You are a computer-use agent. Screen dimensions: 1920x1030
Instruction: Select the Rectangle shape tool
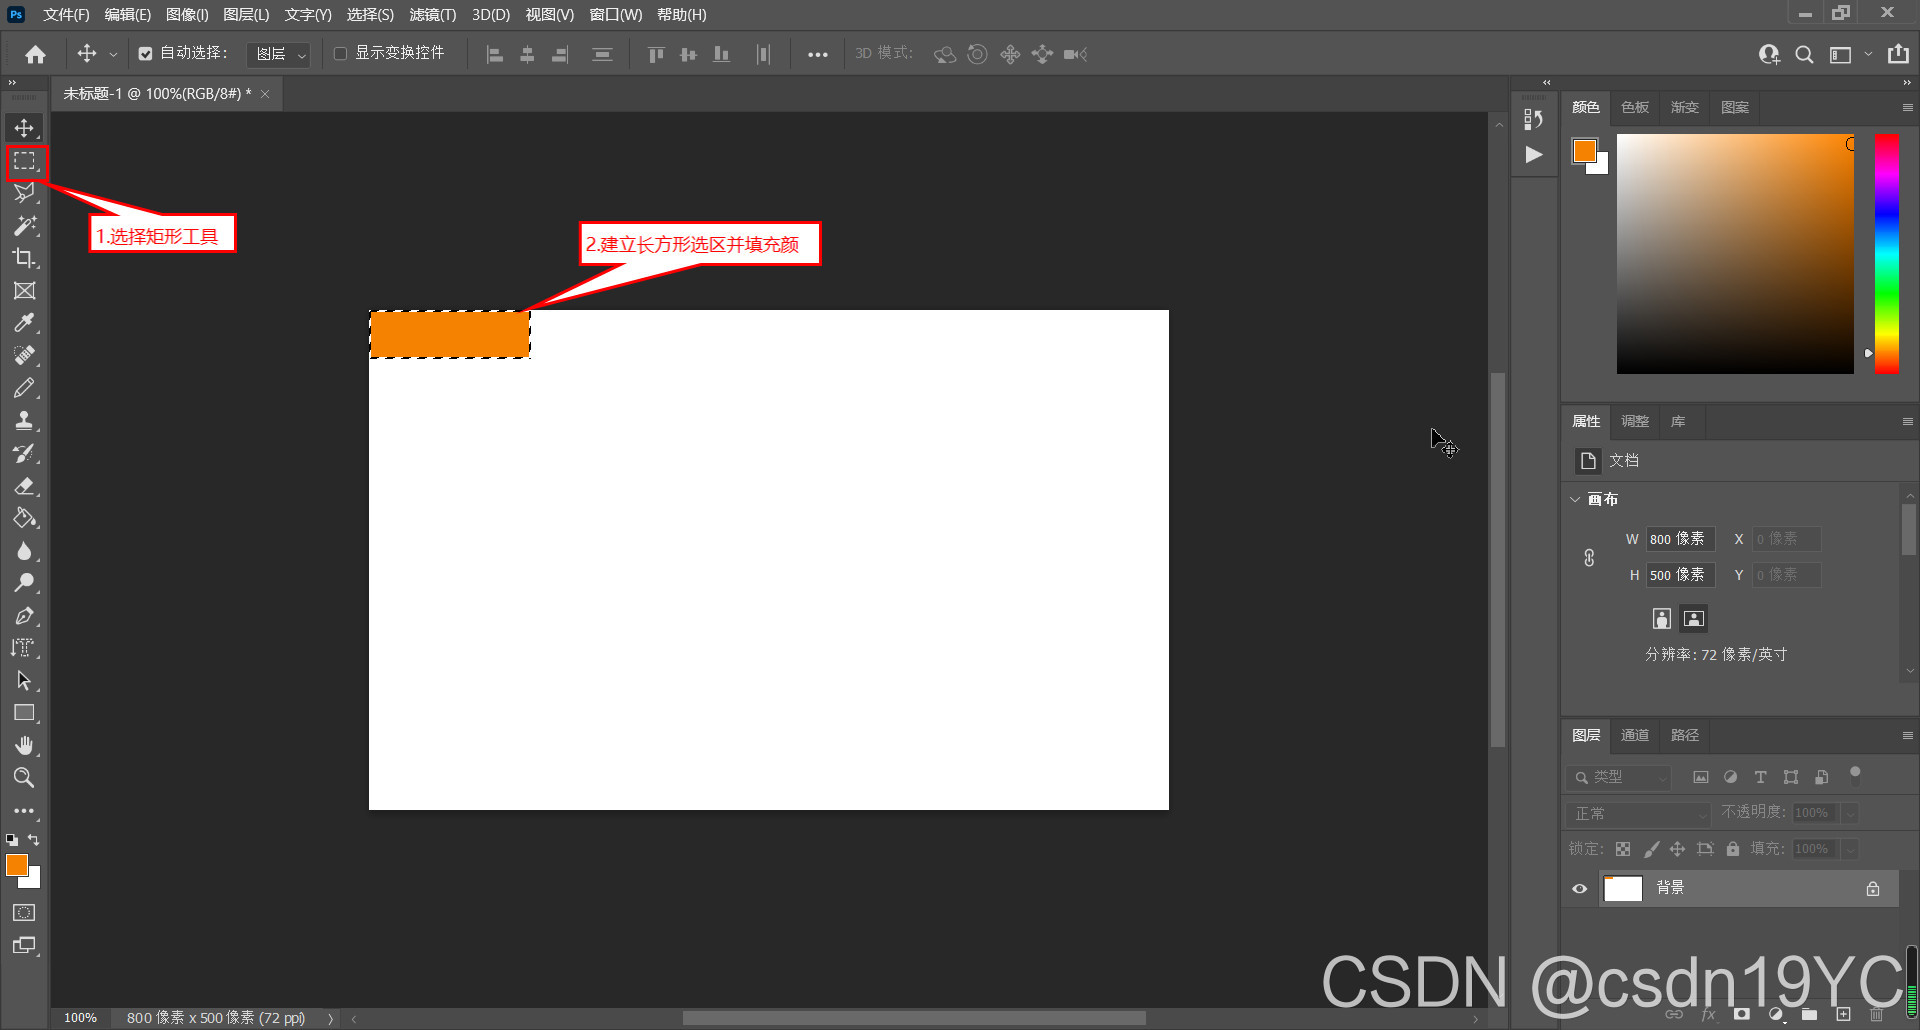pyautogui.click(x=24, y=713)
